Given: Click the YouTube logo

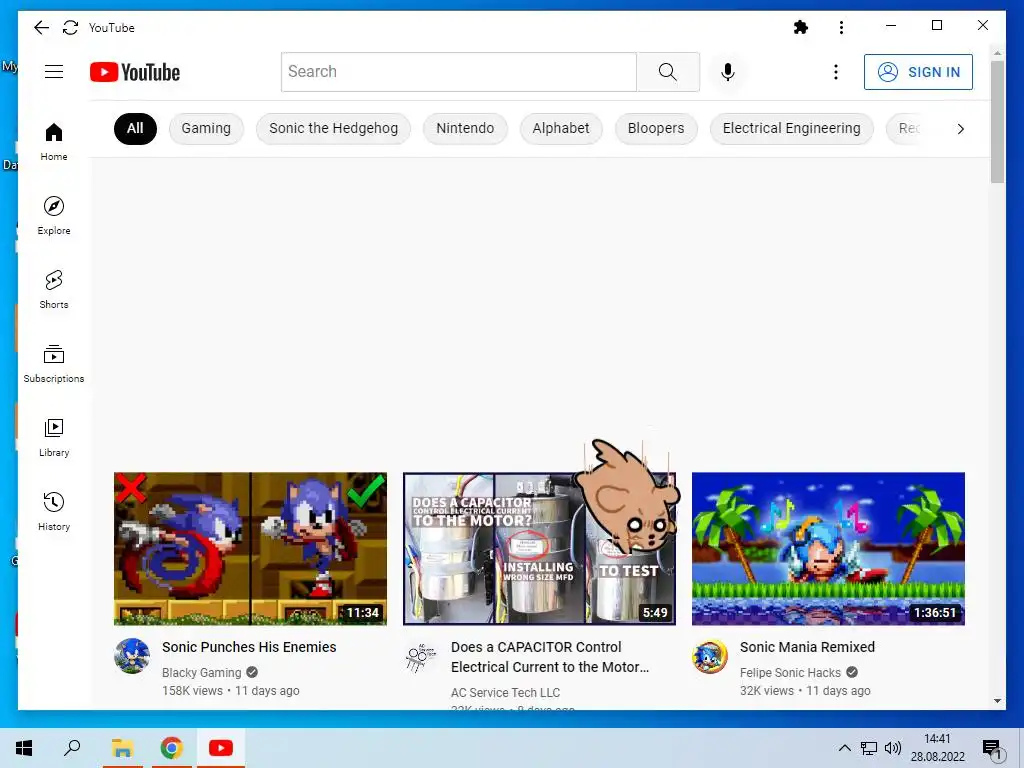Looking at the screenshot, I should tap(135, 72).
